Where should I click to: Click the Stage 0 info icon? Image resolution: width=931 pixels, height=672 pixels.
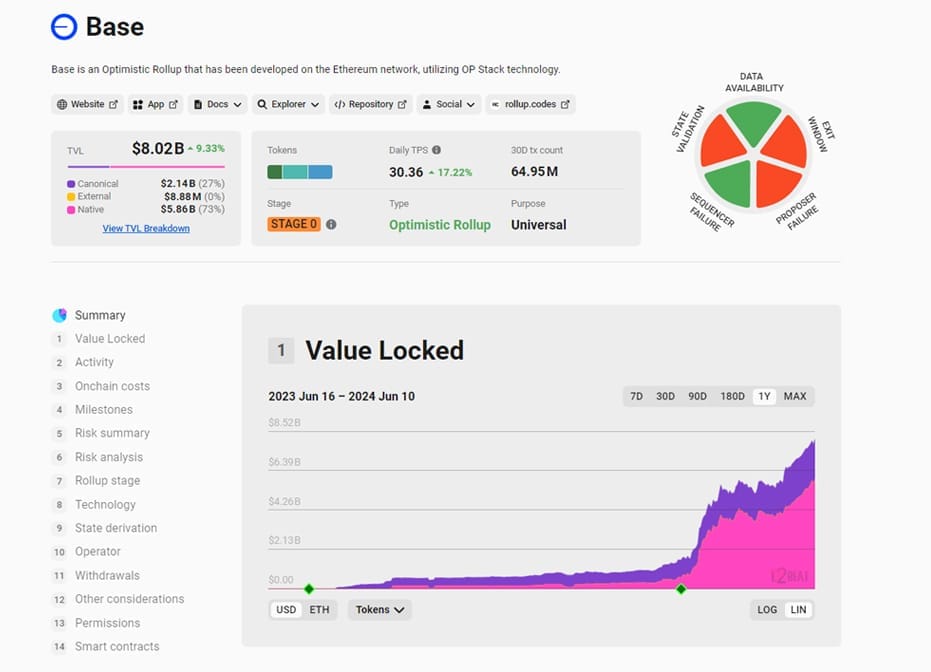[331, 225]
